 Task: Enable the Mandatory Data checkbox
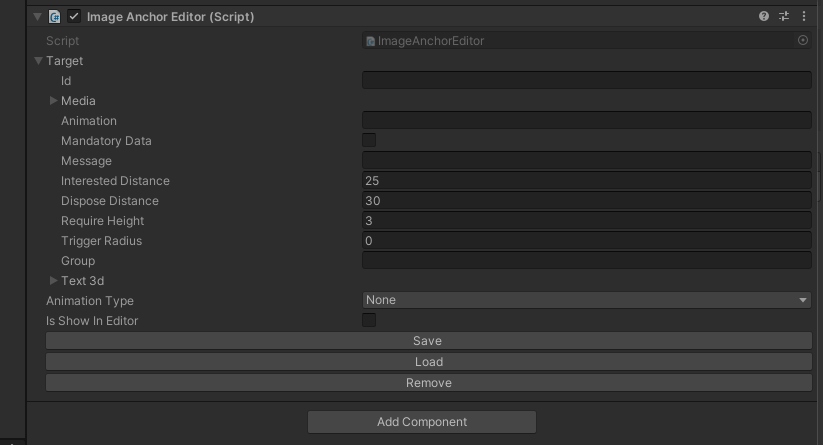point(369,141)
